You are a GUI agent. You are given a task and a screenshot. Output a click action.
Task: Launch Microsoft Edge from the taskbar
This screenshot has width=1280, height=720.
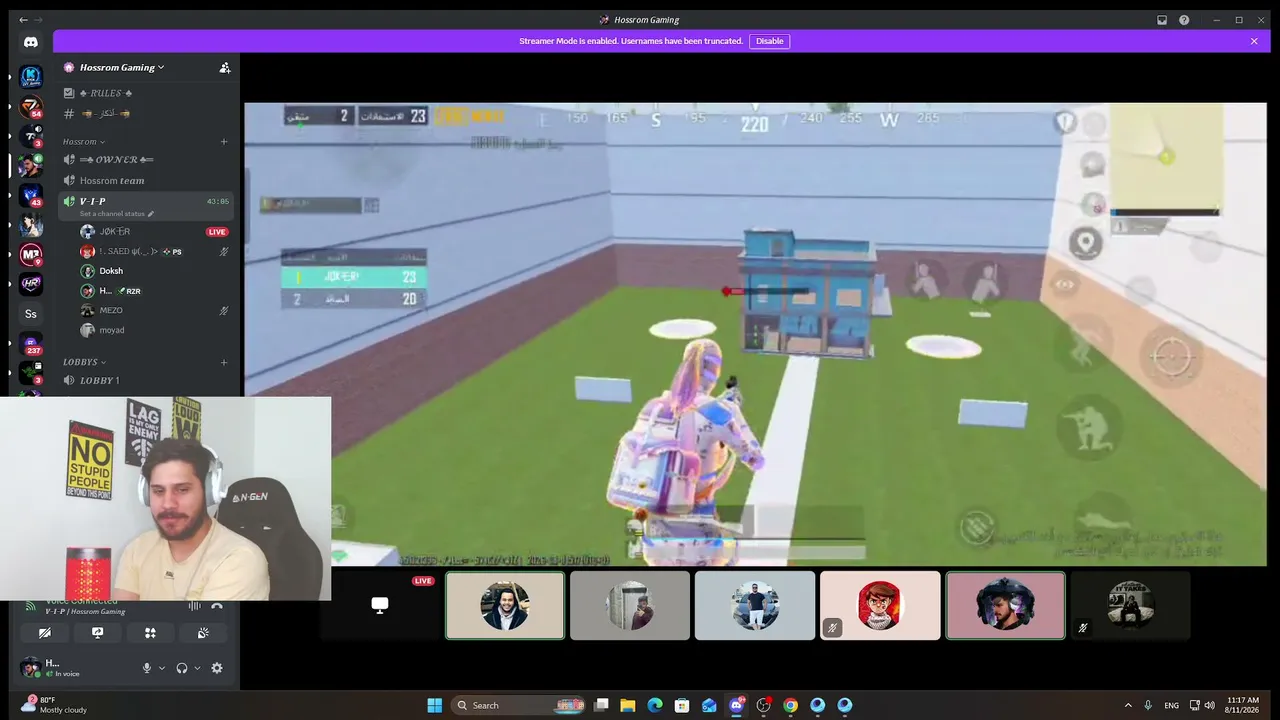point(655,705)
